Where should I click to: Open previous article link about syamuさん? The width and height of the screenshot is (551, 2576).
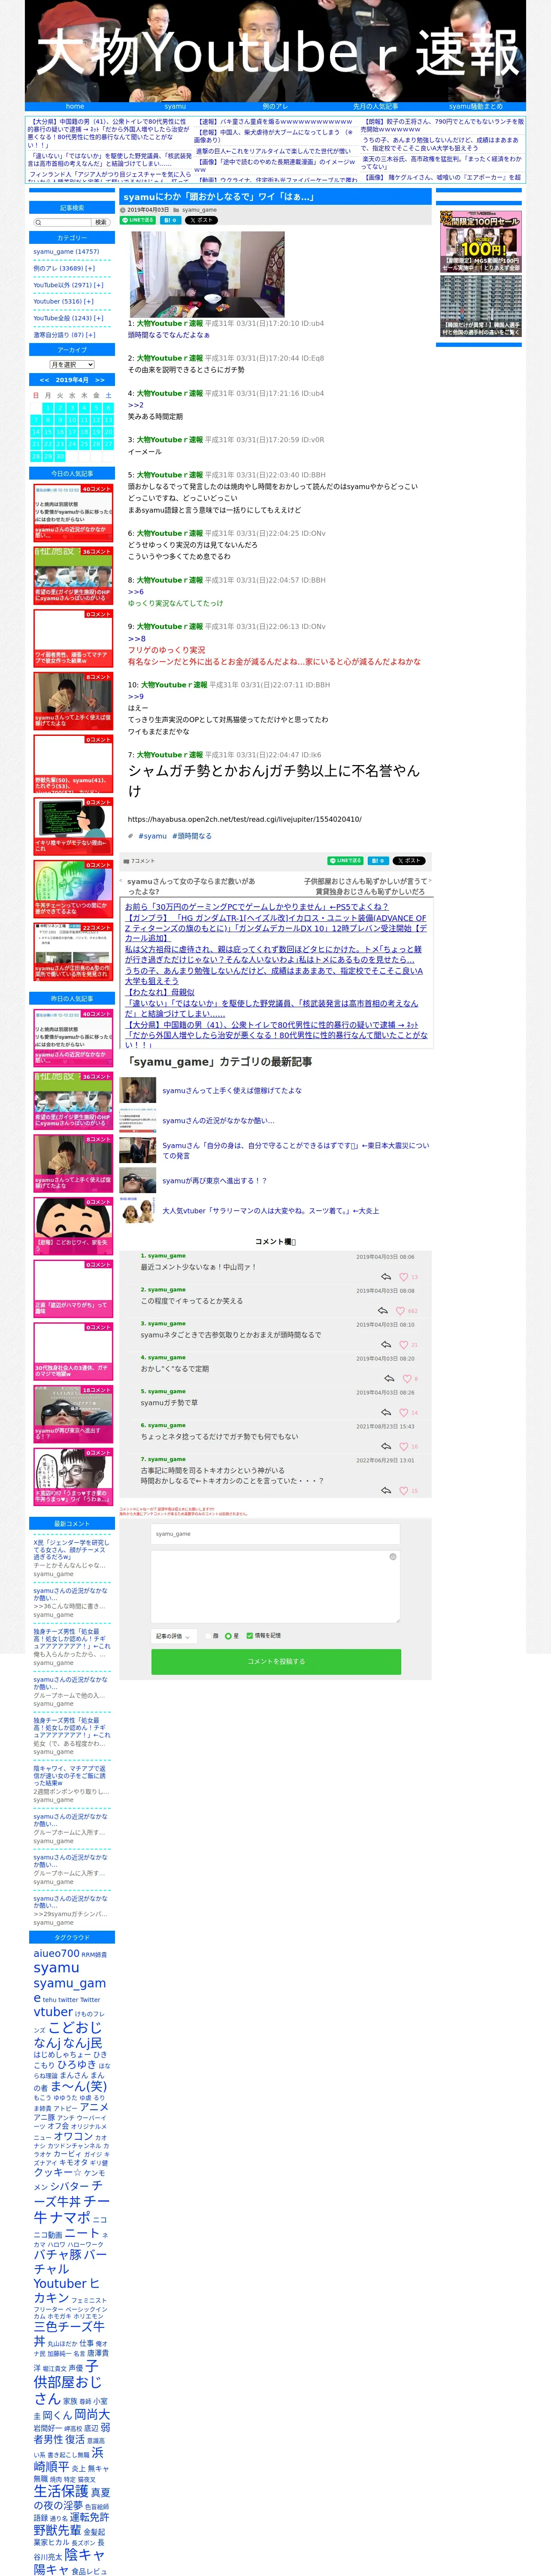(190, 886)
